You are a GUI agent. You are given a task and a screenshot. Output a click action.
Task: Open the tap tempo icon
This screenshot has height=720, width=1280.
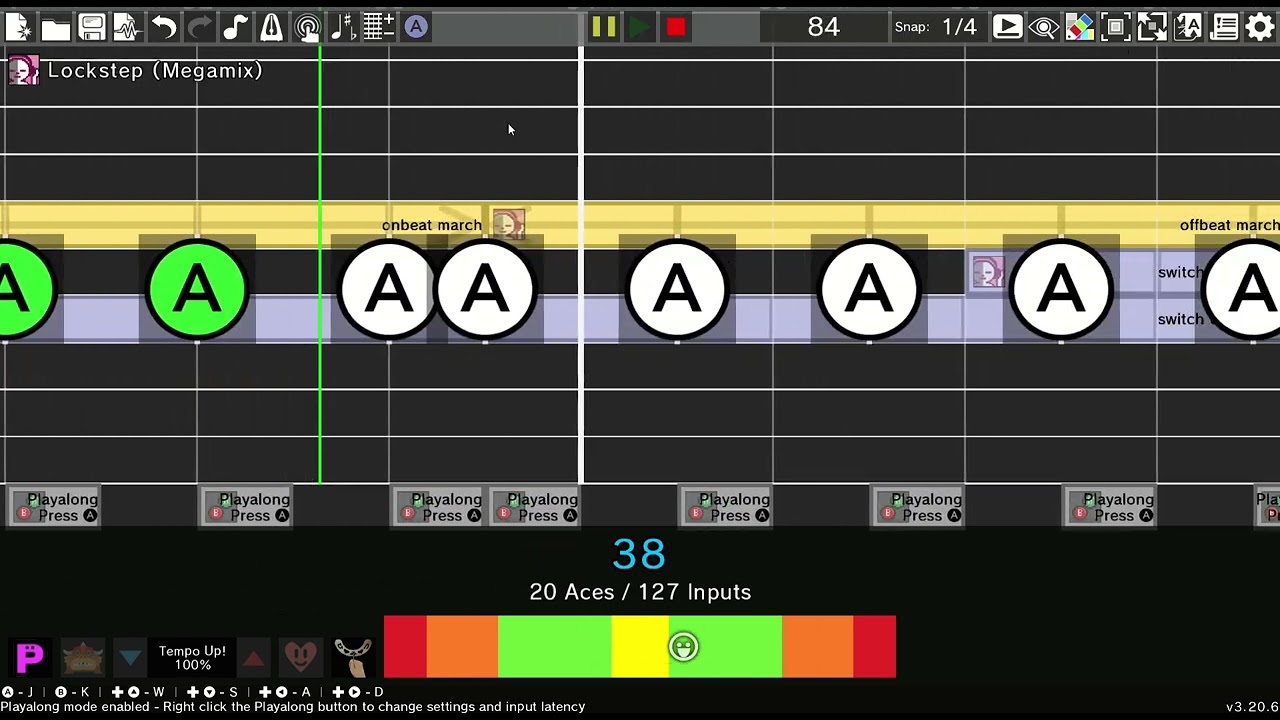pos(307,27)
